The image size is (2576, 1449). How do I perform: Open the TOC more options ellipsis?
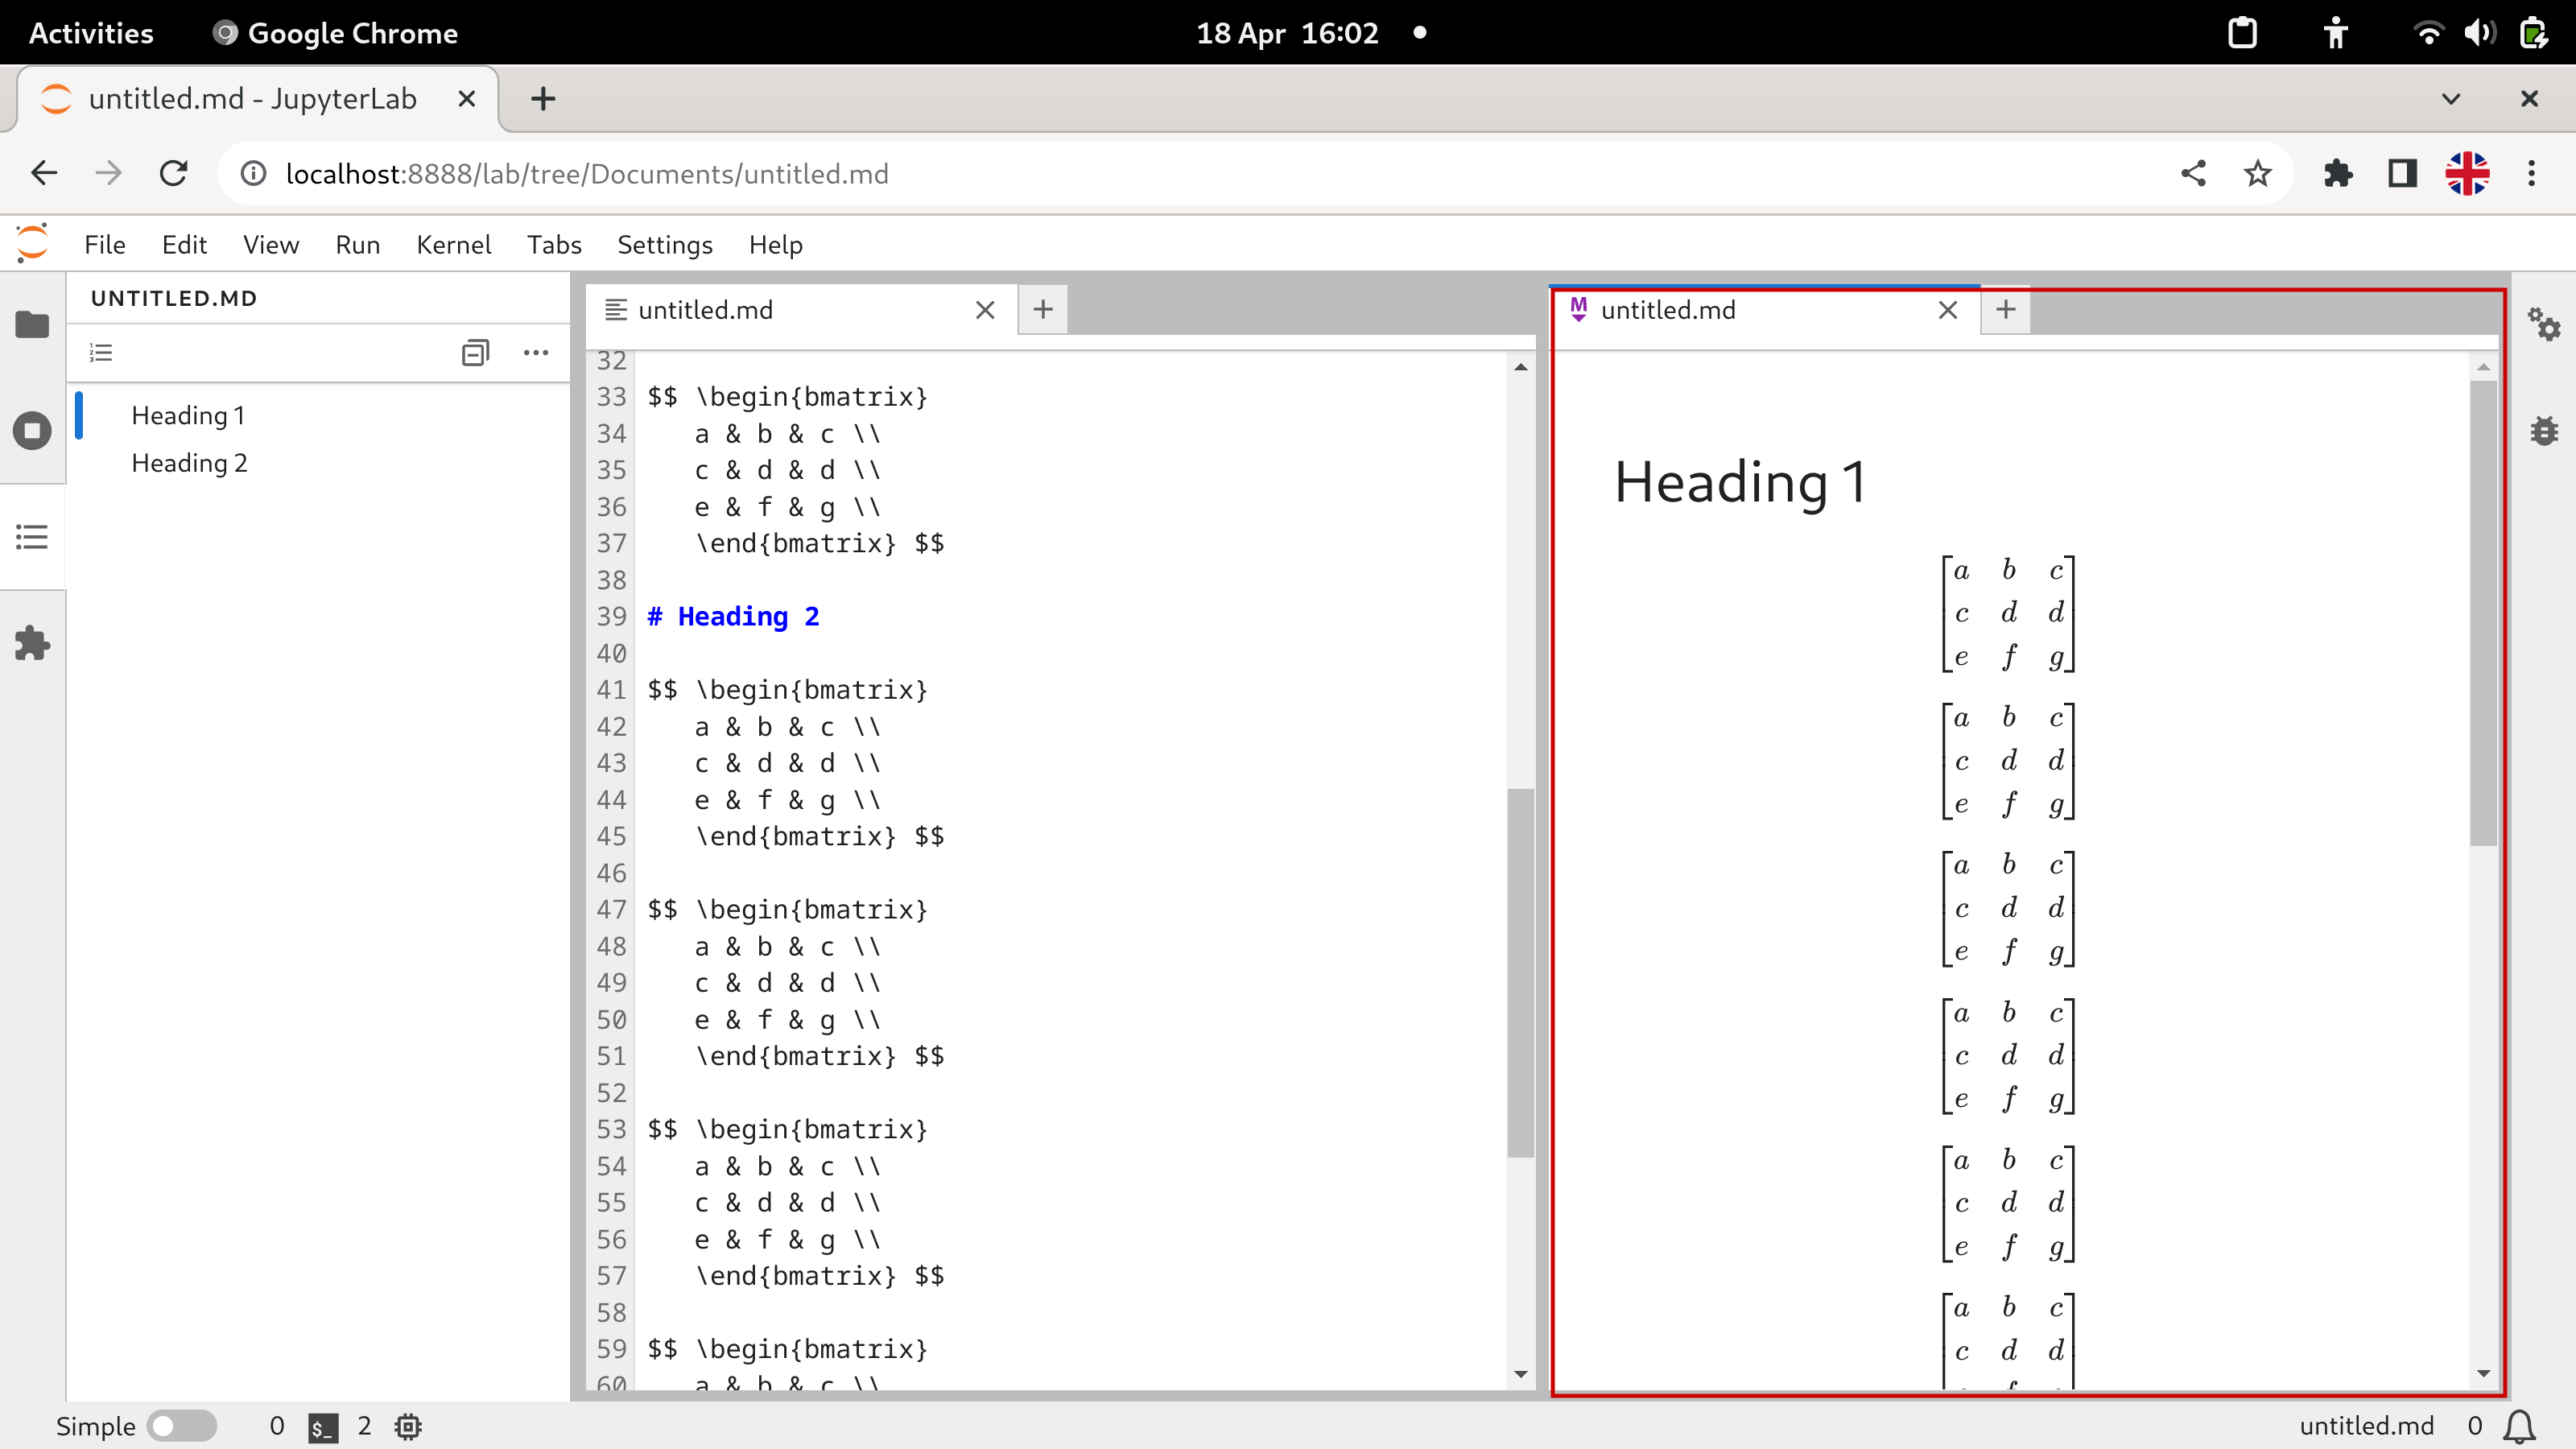pos(536,352)
